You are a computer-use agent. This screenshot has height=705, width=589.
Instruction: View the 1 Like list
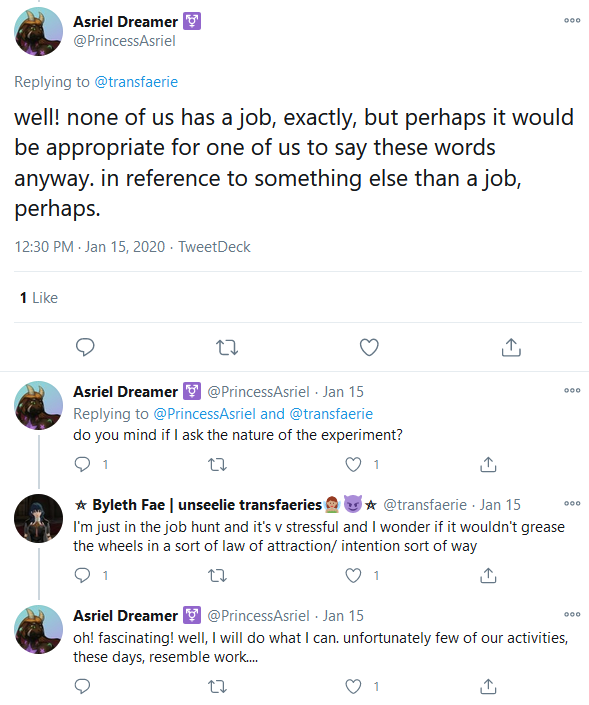click(x=39, y=298)
